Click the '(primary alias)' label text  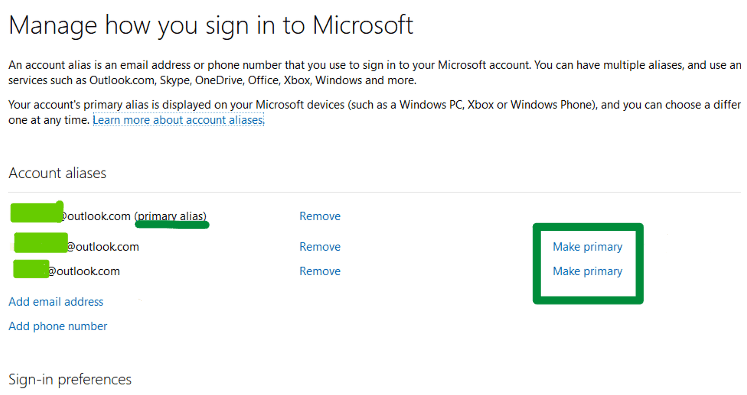[171, 216]
